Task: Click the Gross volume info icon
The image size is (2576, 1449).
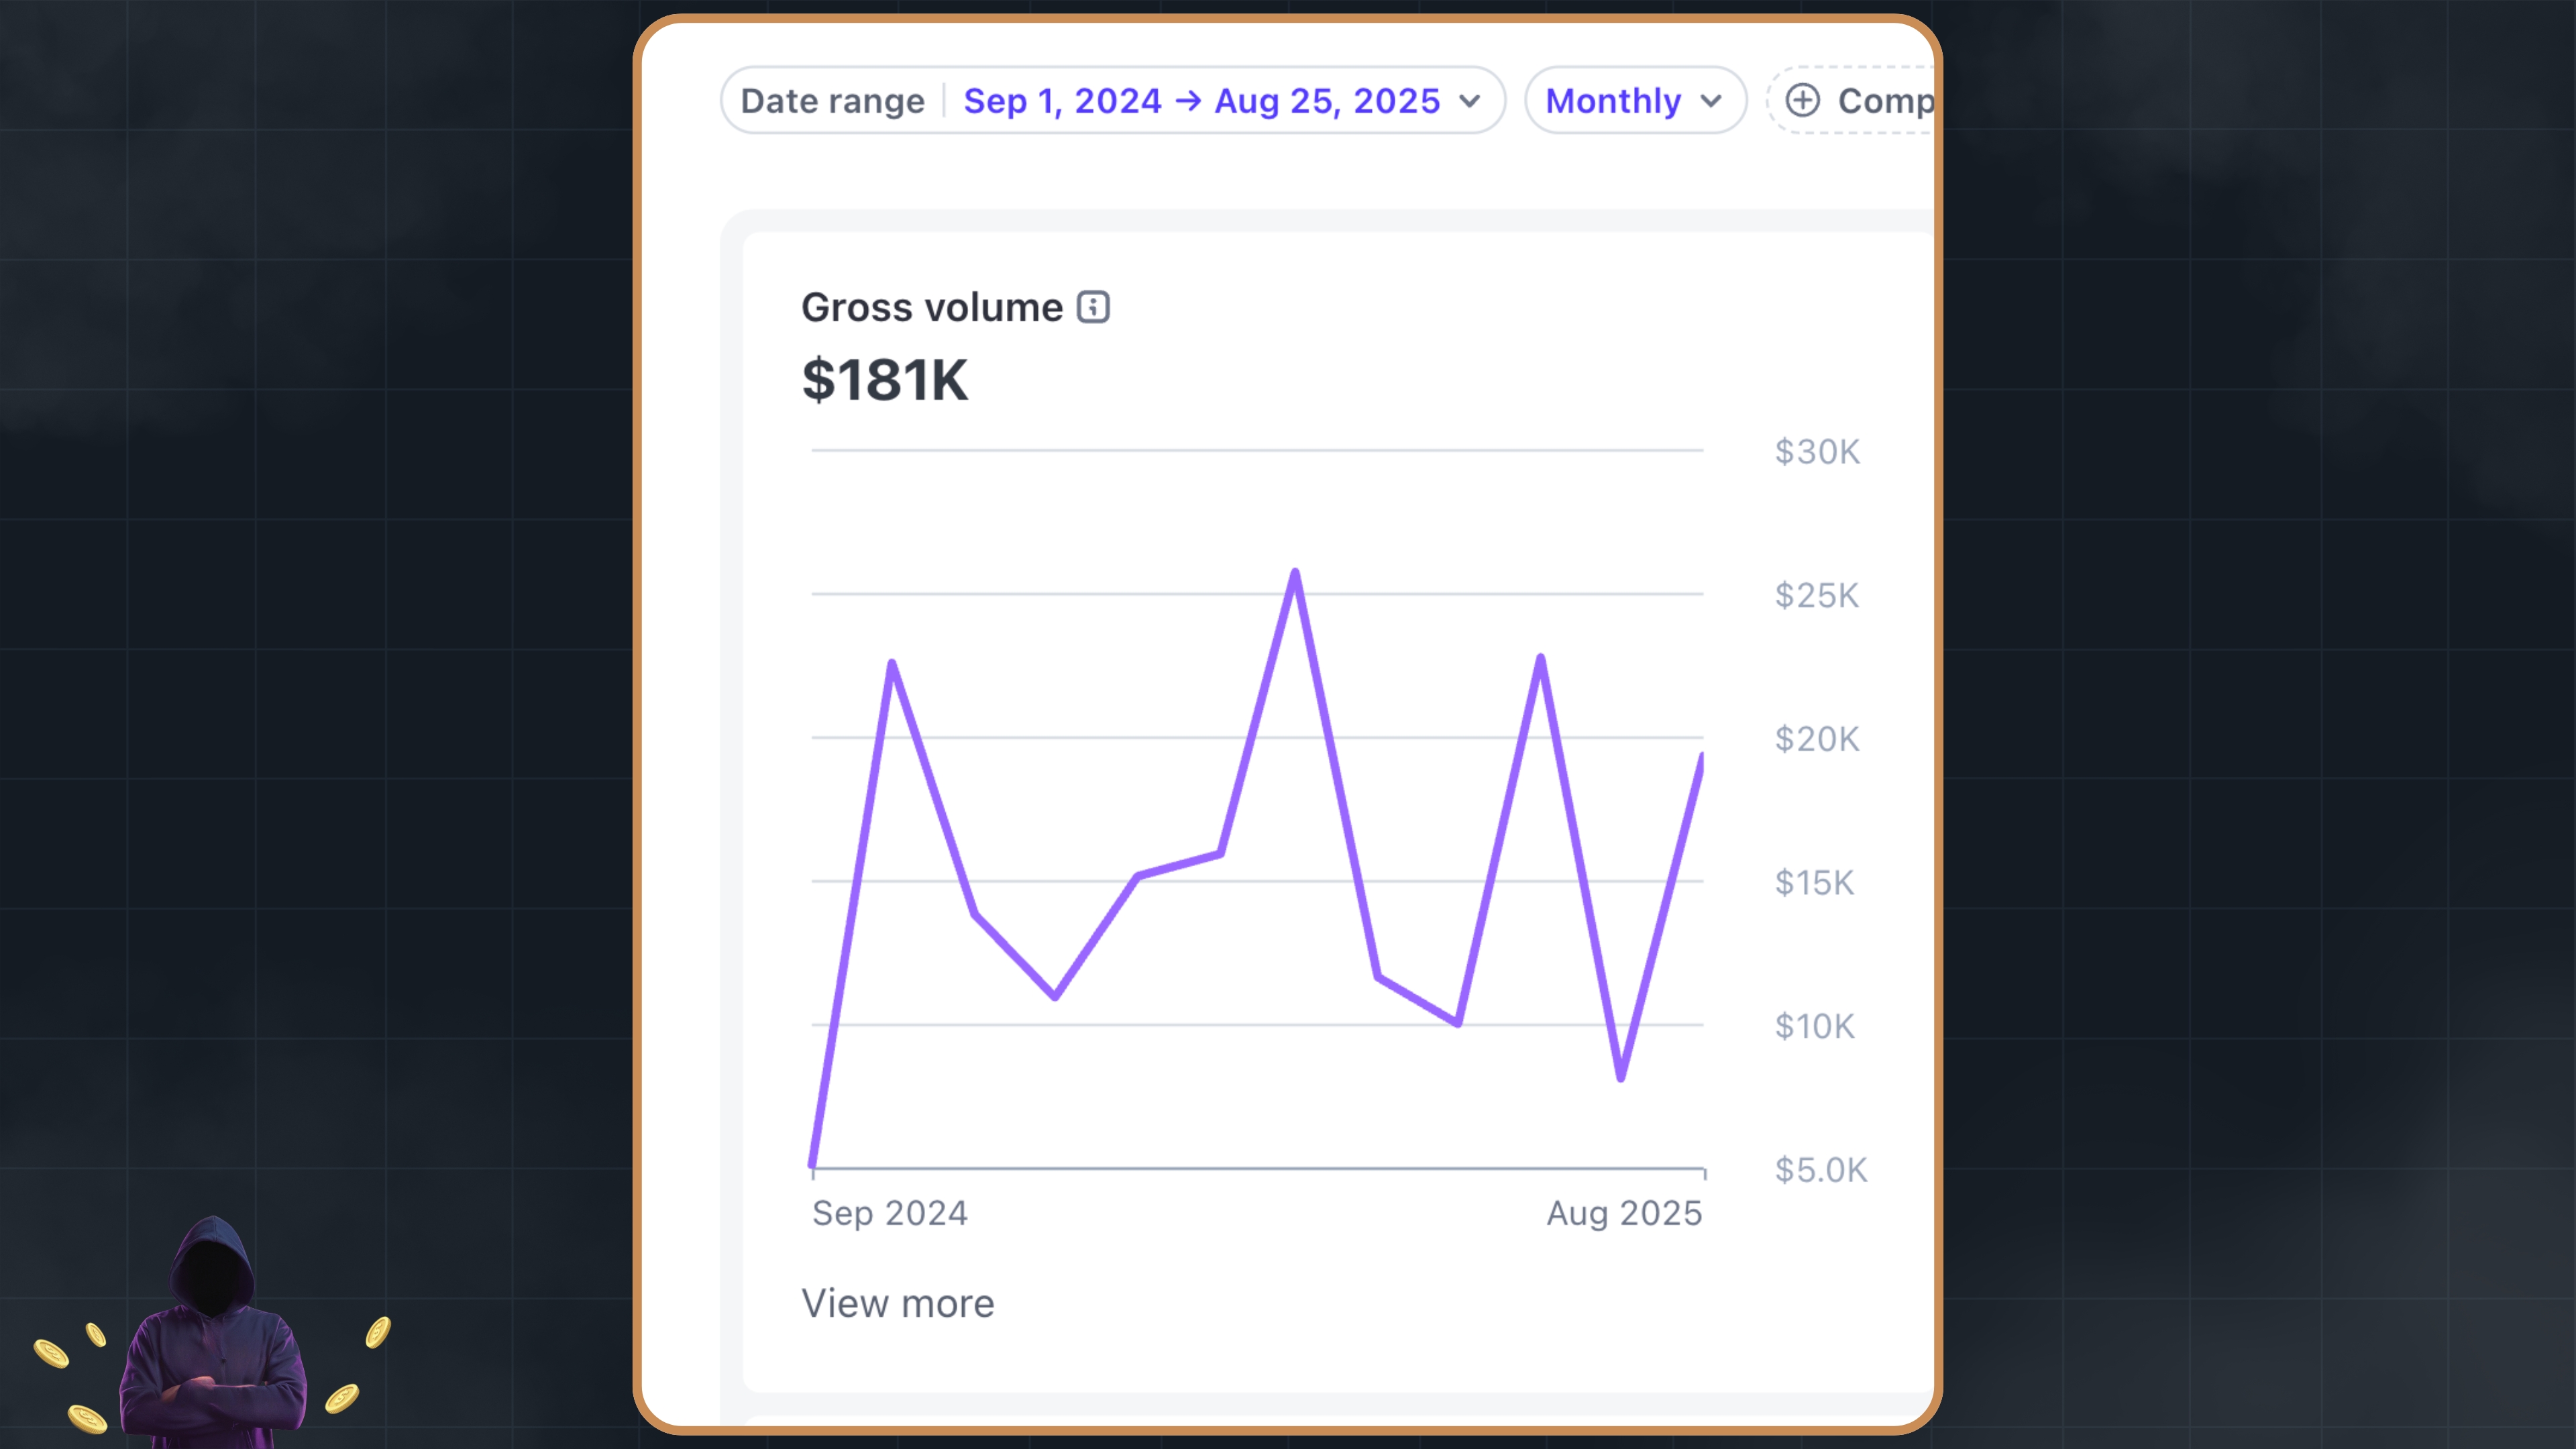Action: (1092, 307)
